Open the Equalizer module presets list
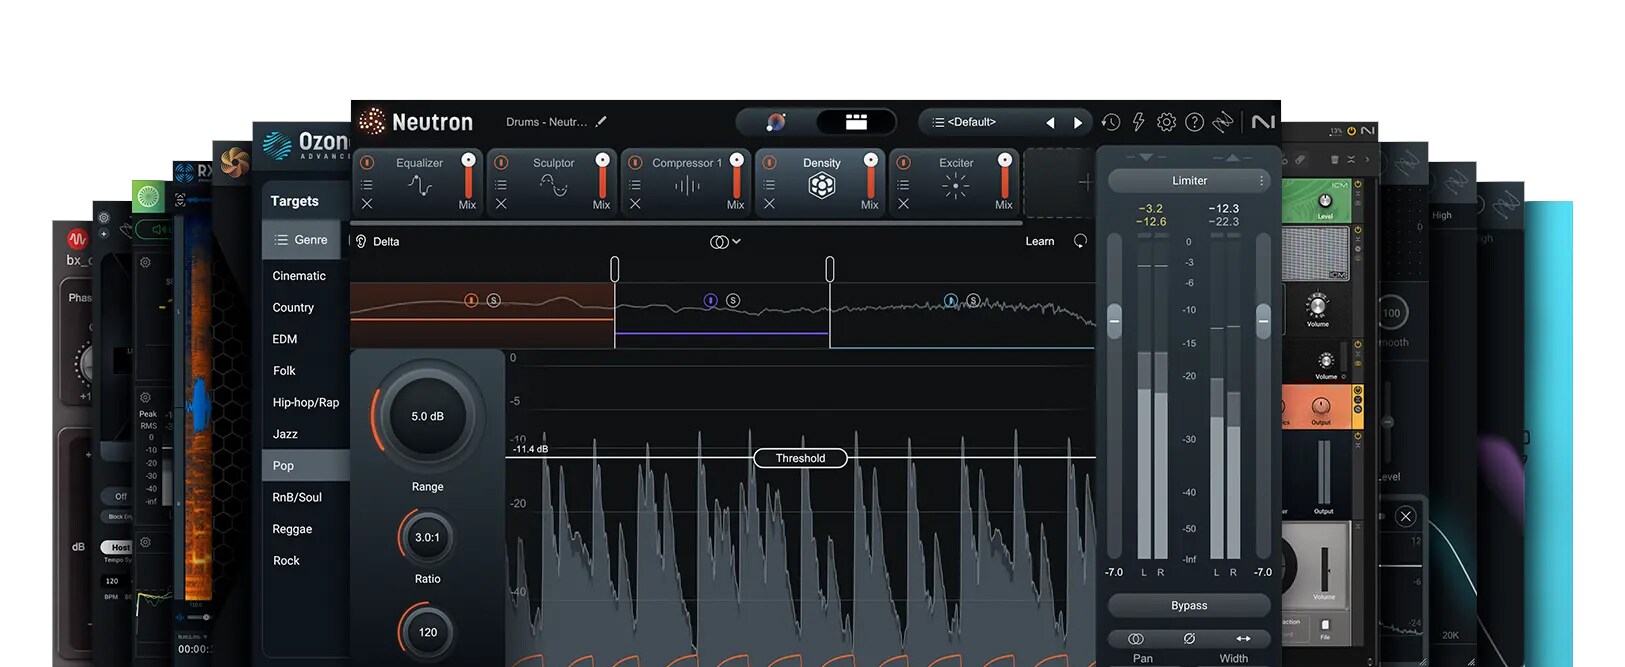1625x667 pixels. click(367, 184)
